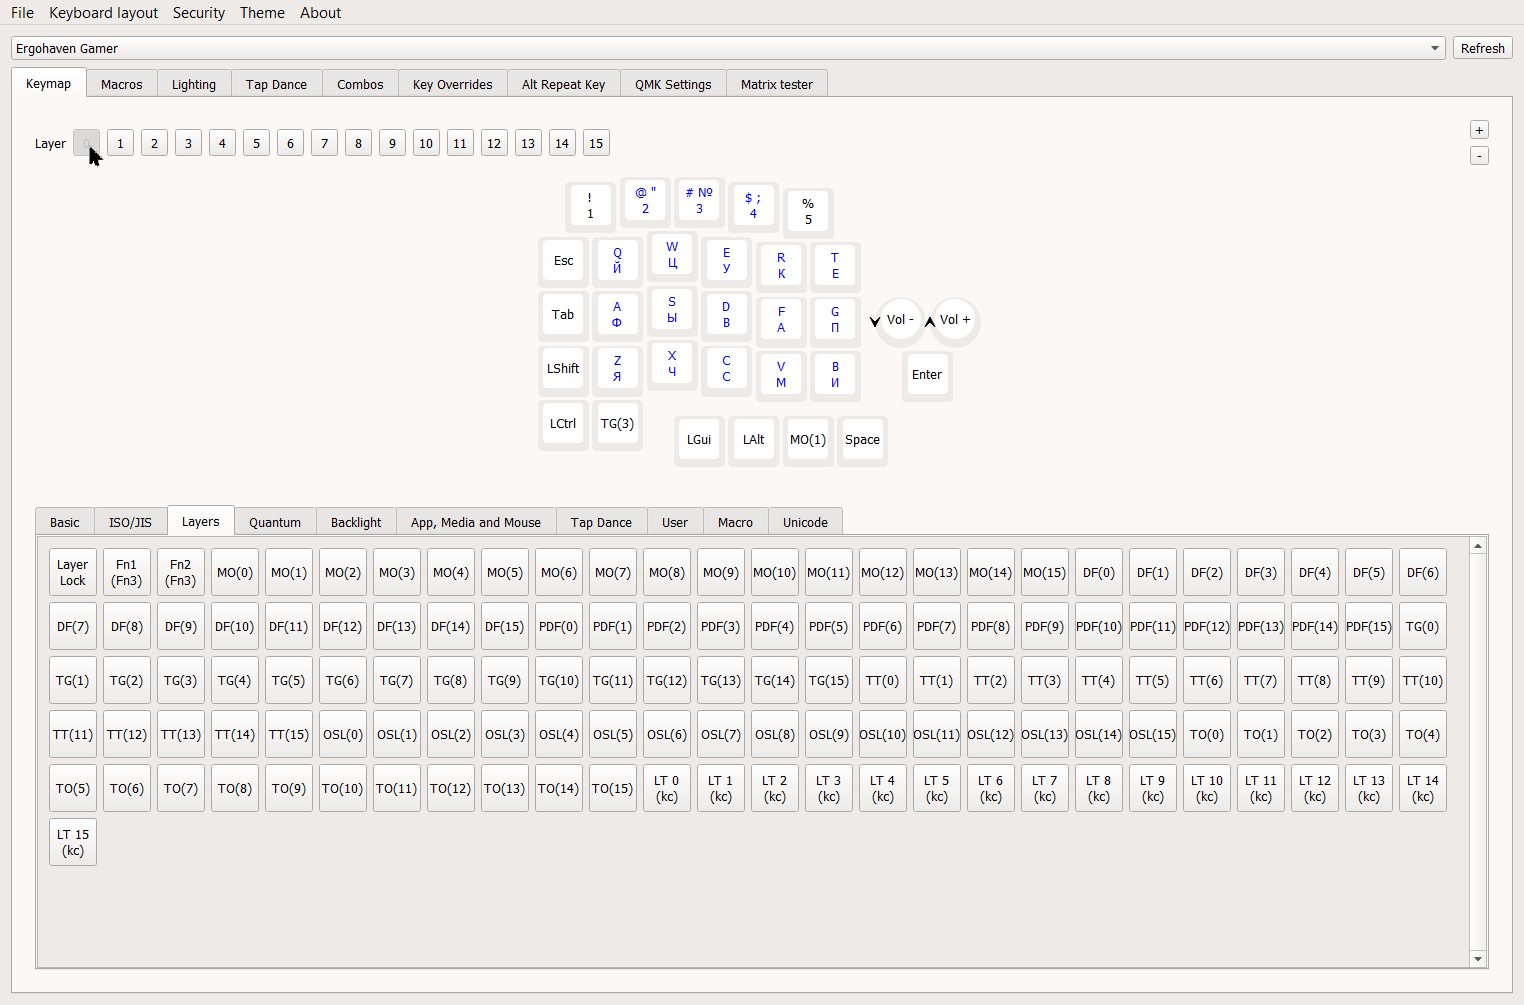Click the Vol + encoder key

tap(954, 320)
